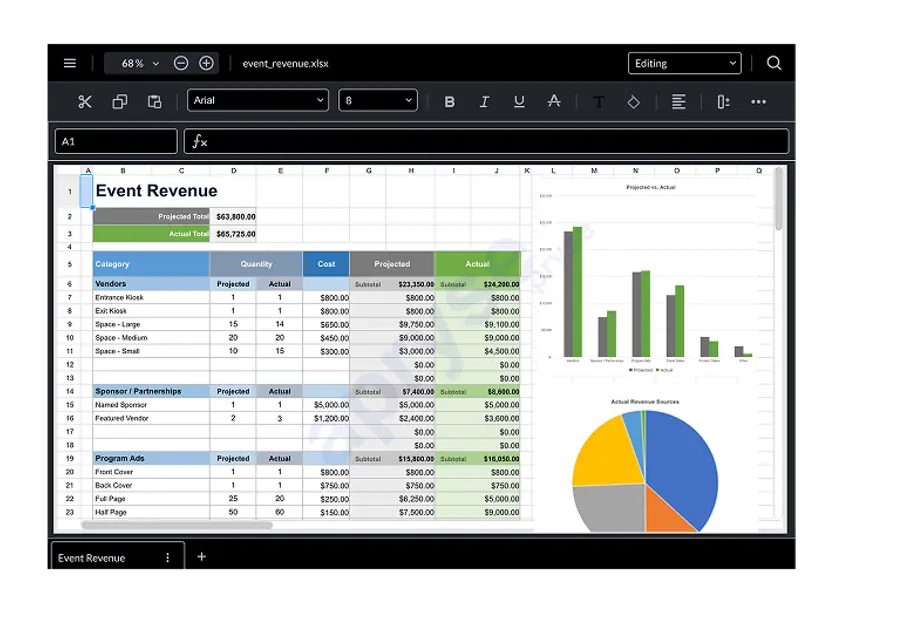Click the text alignment icon

pyautogui.click(x=678, y=102)
